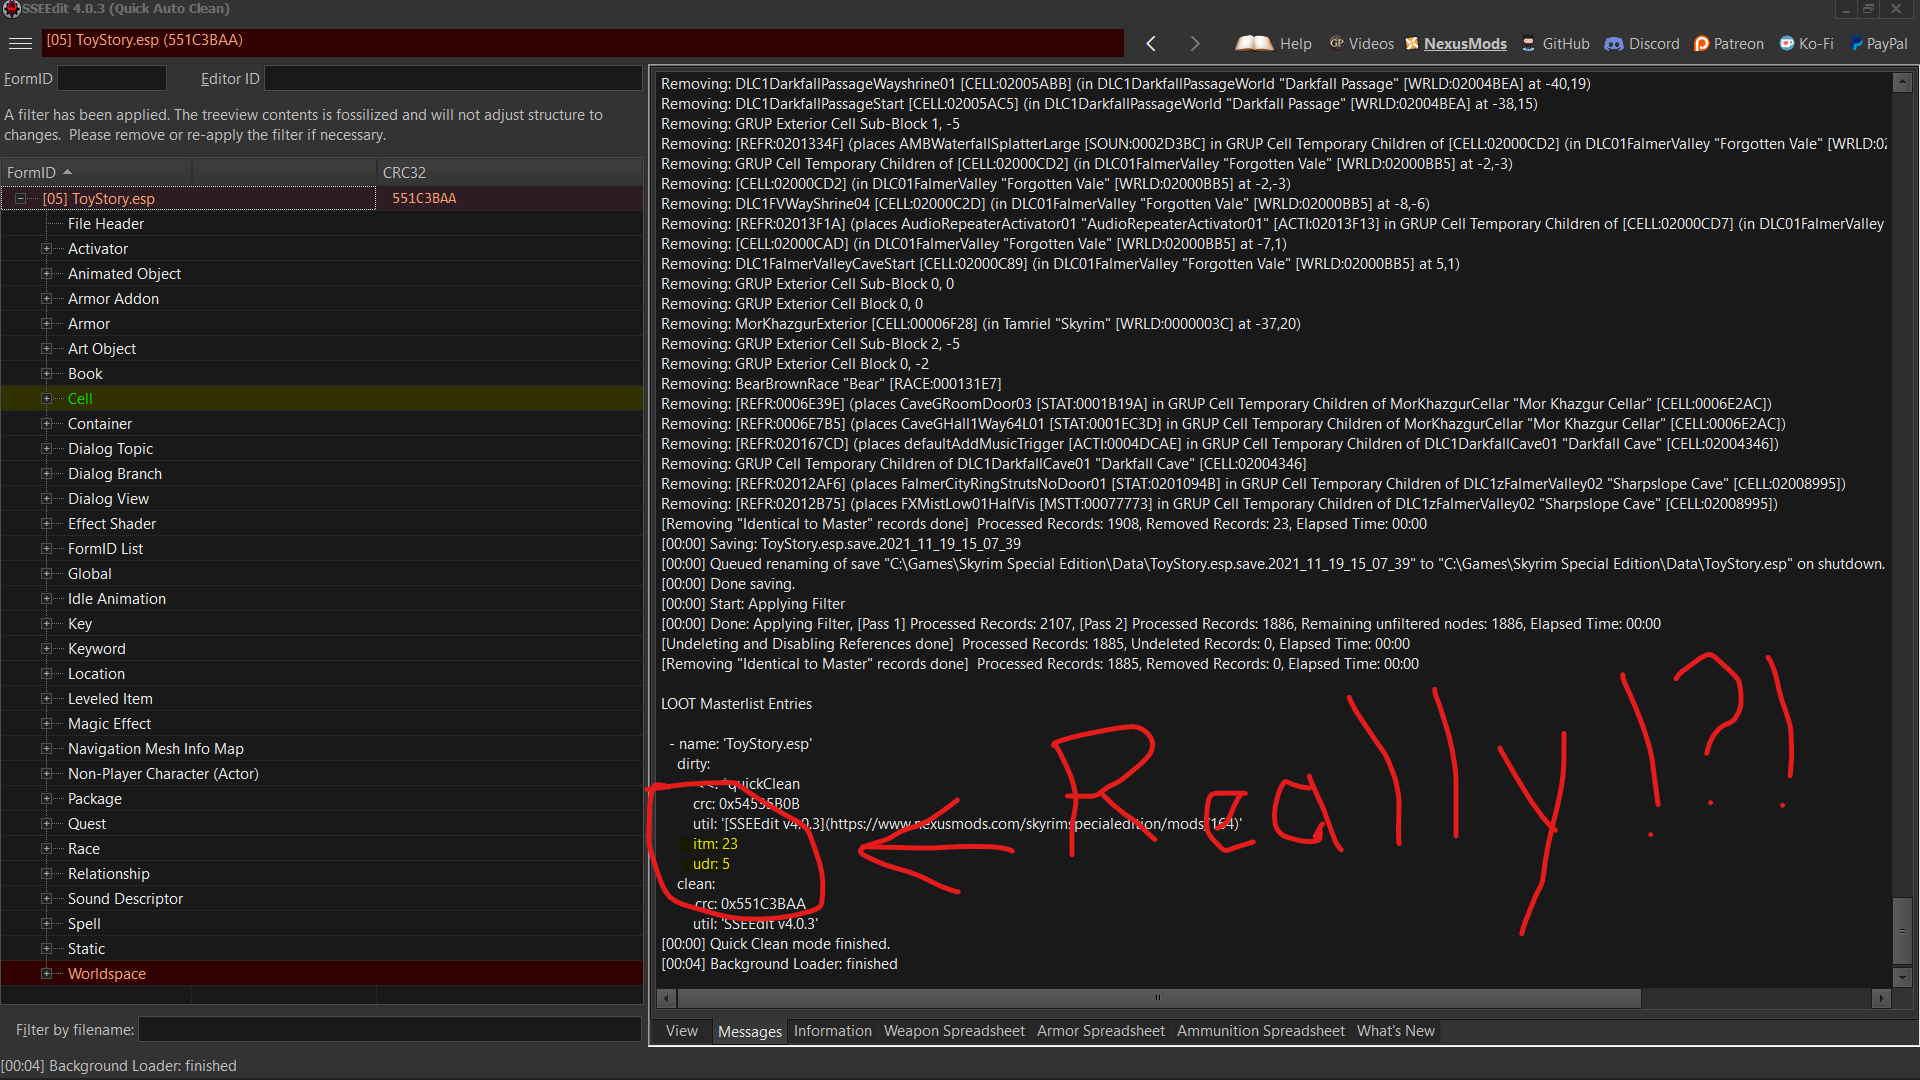
Task: Open the Patreon link
Action: click(x=1729, y=43)
